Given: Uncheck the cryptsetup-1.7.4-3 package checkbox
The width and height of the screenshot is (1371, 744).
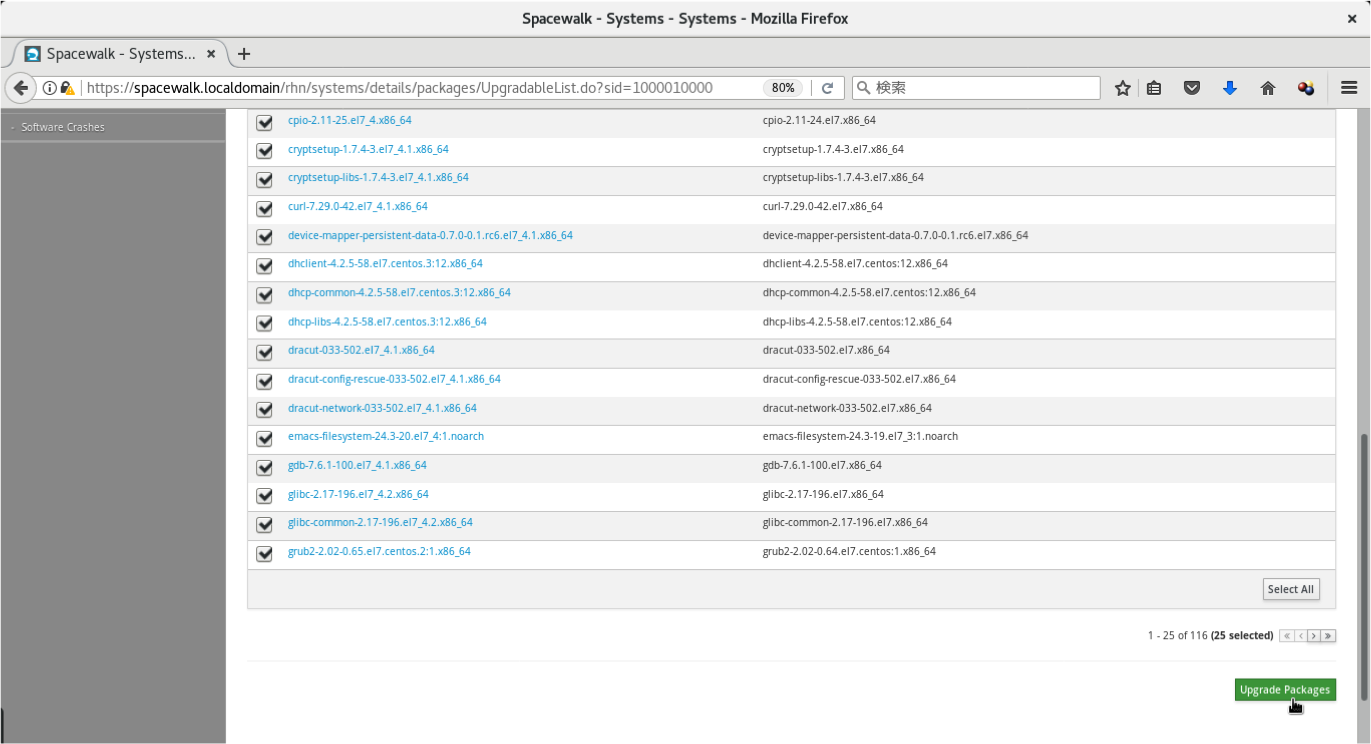Looking at the screenshot, I should [x=264, y=151].
